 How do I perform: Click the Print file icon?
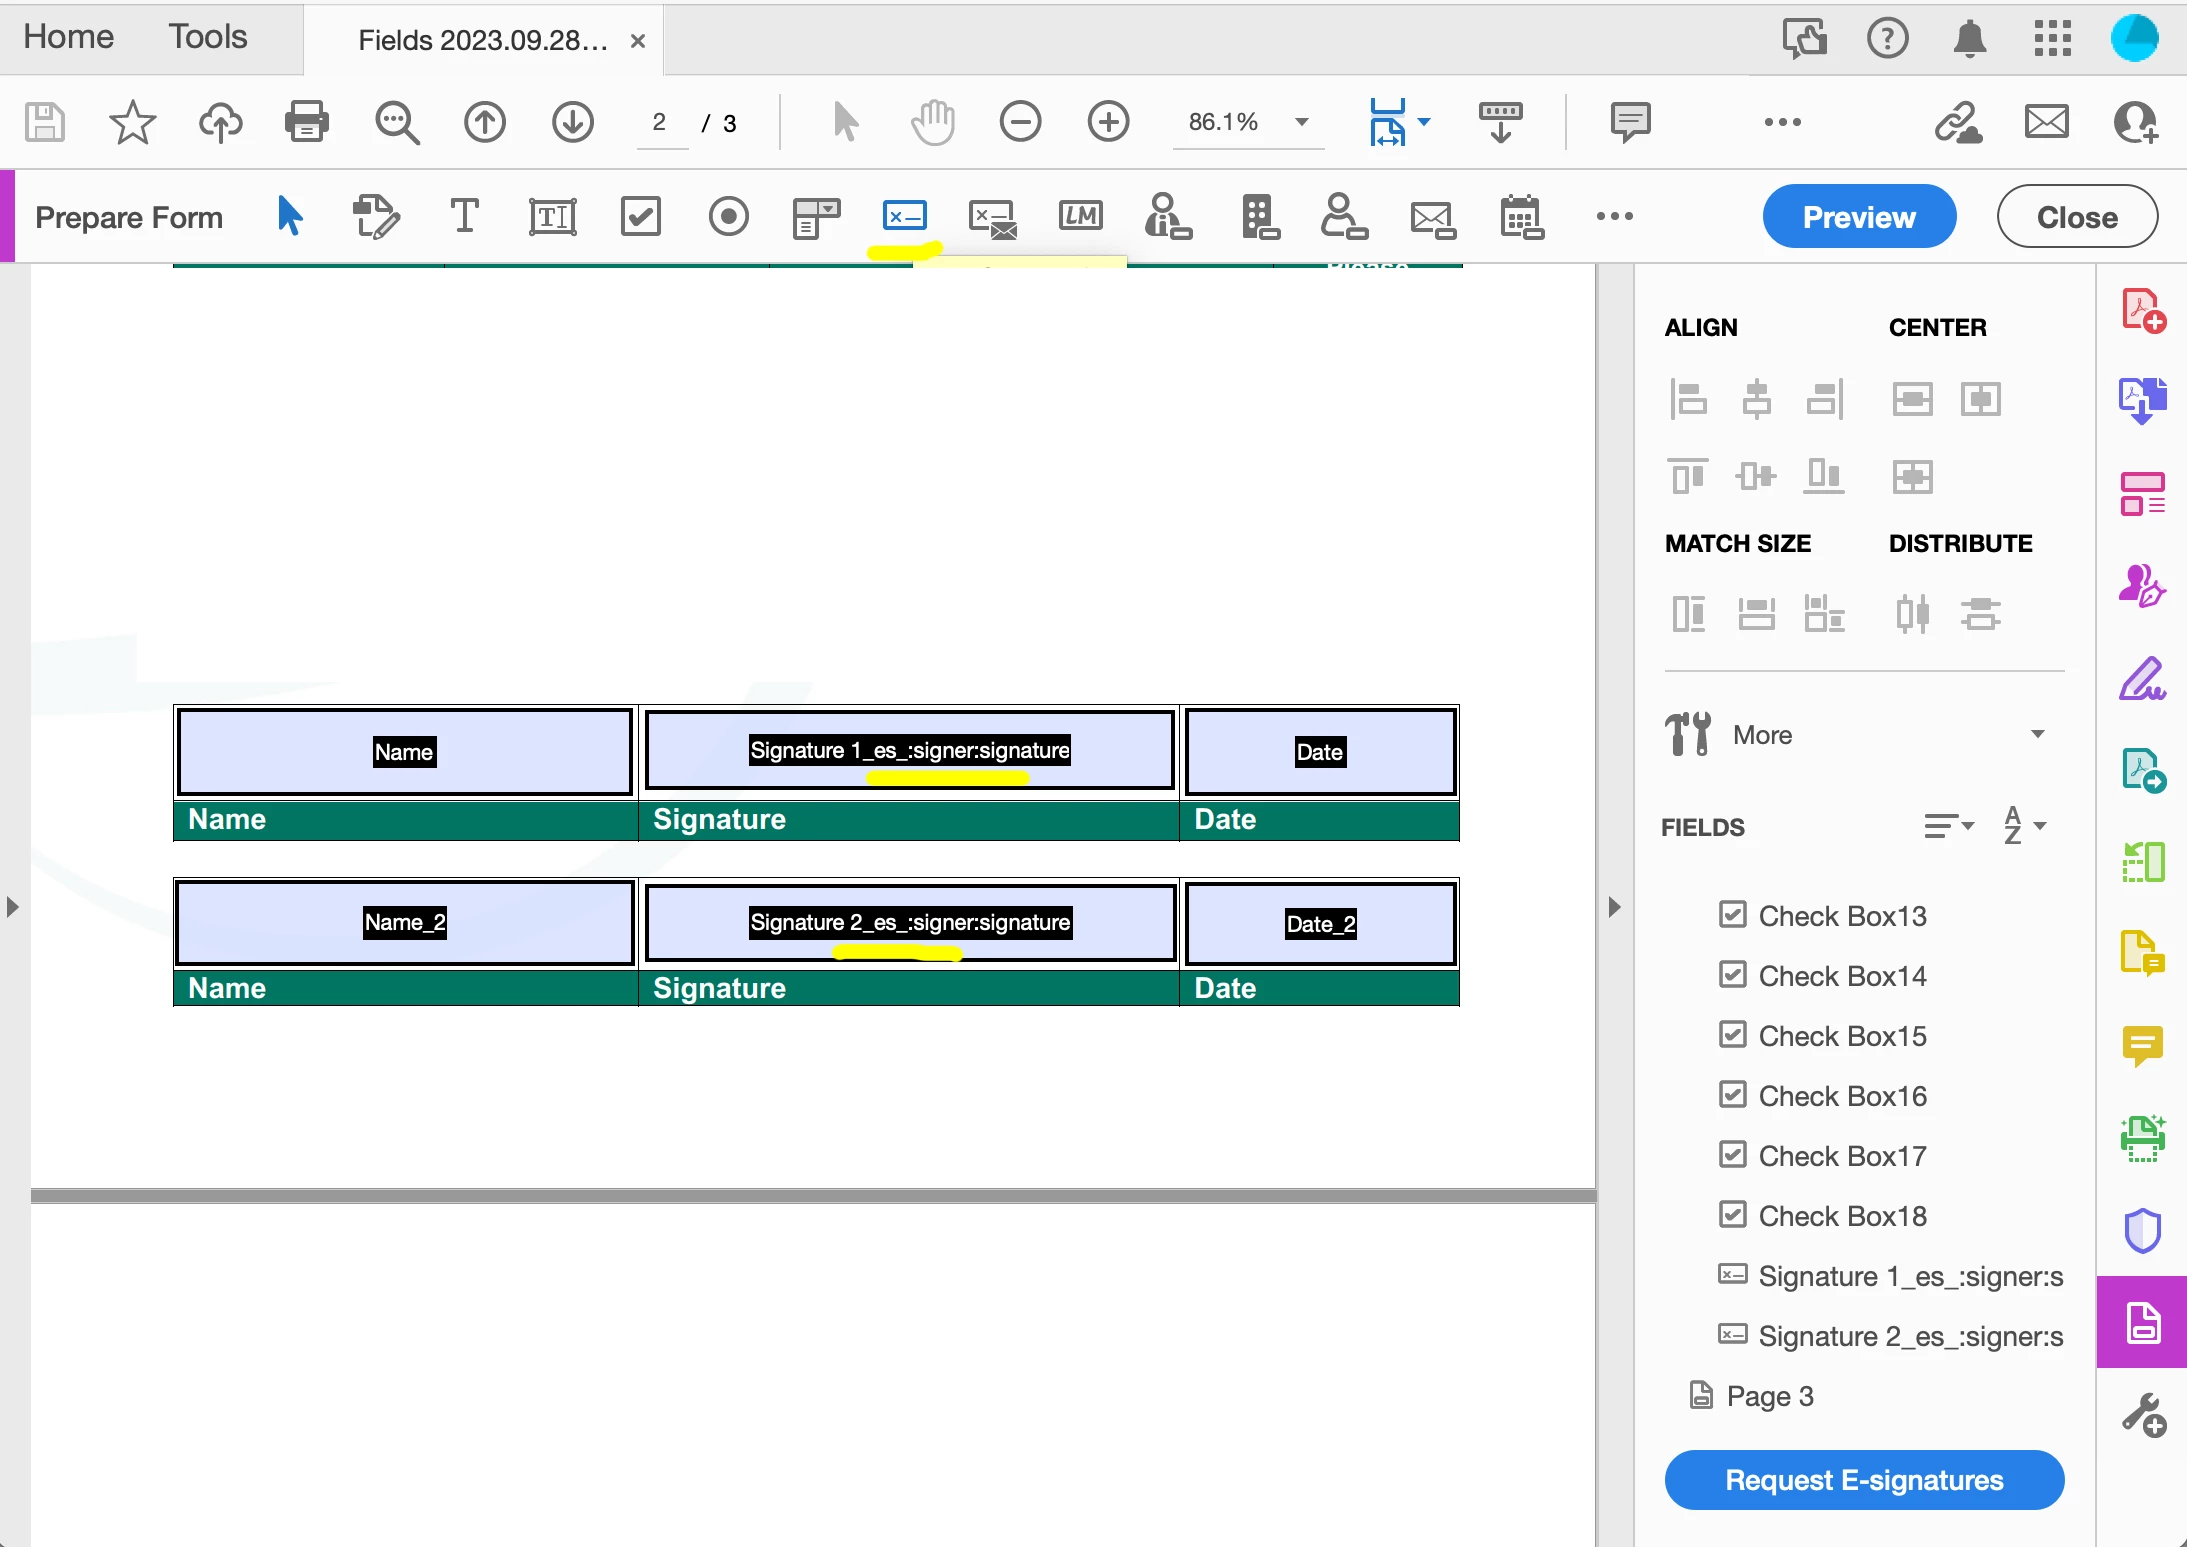[x=306, y=122]
